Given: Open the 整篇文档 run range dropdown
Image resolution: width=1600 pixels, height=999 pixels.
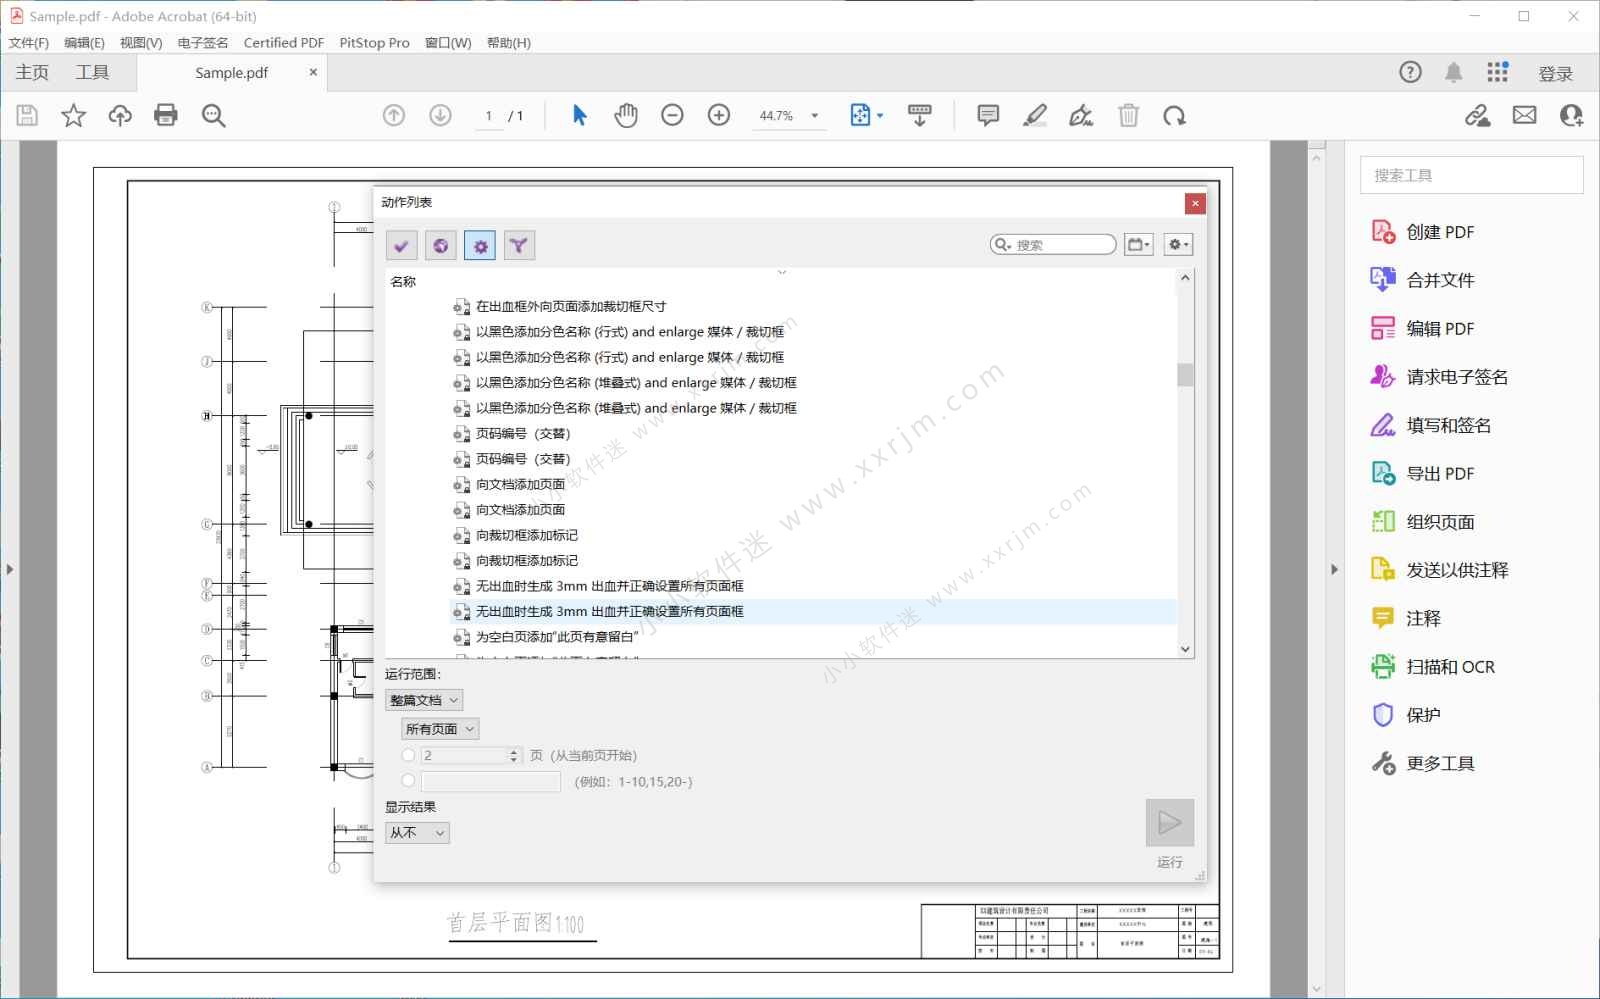Looking at the screenshot, I should [x=424, y=700].
